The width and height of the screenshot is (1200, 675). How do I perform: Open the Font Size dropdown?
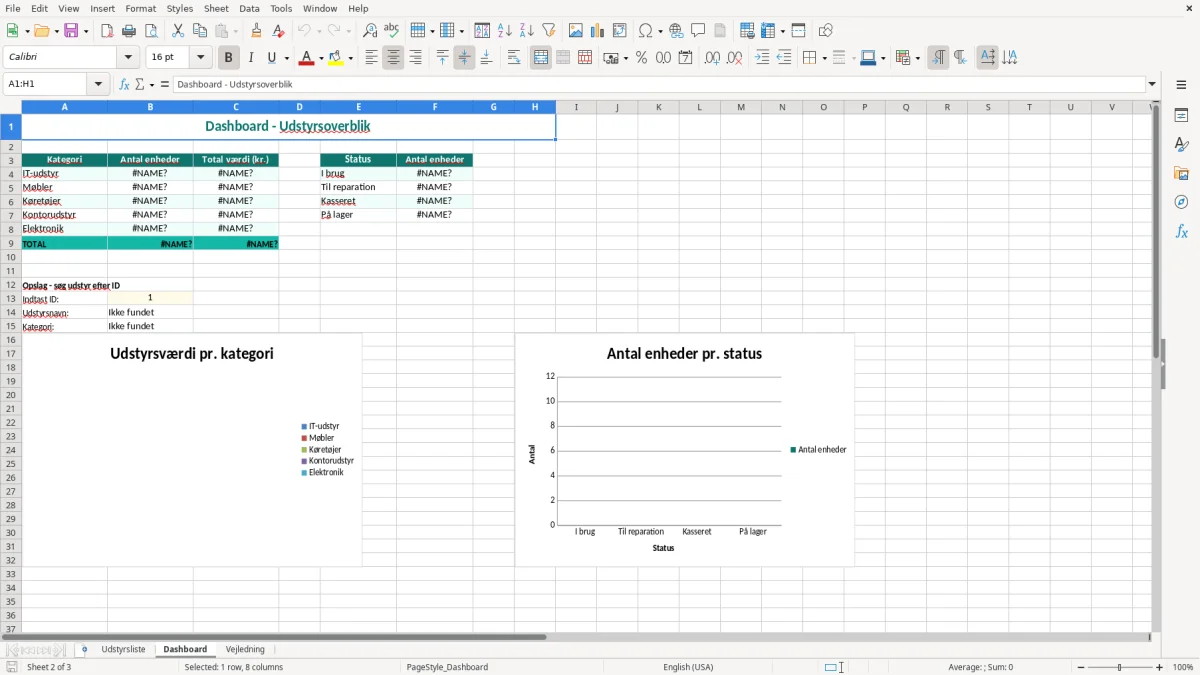201,58
